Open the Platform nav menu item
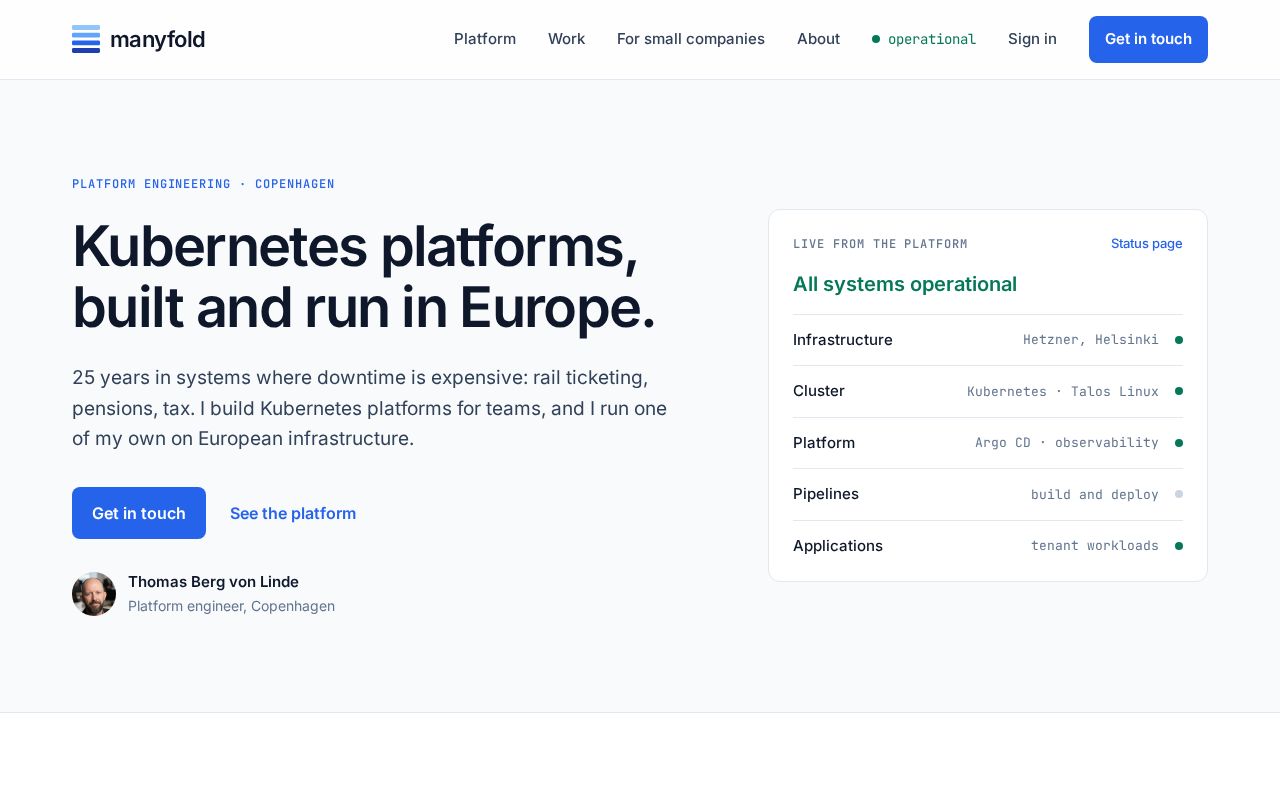 click(x=485, y=39)
